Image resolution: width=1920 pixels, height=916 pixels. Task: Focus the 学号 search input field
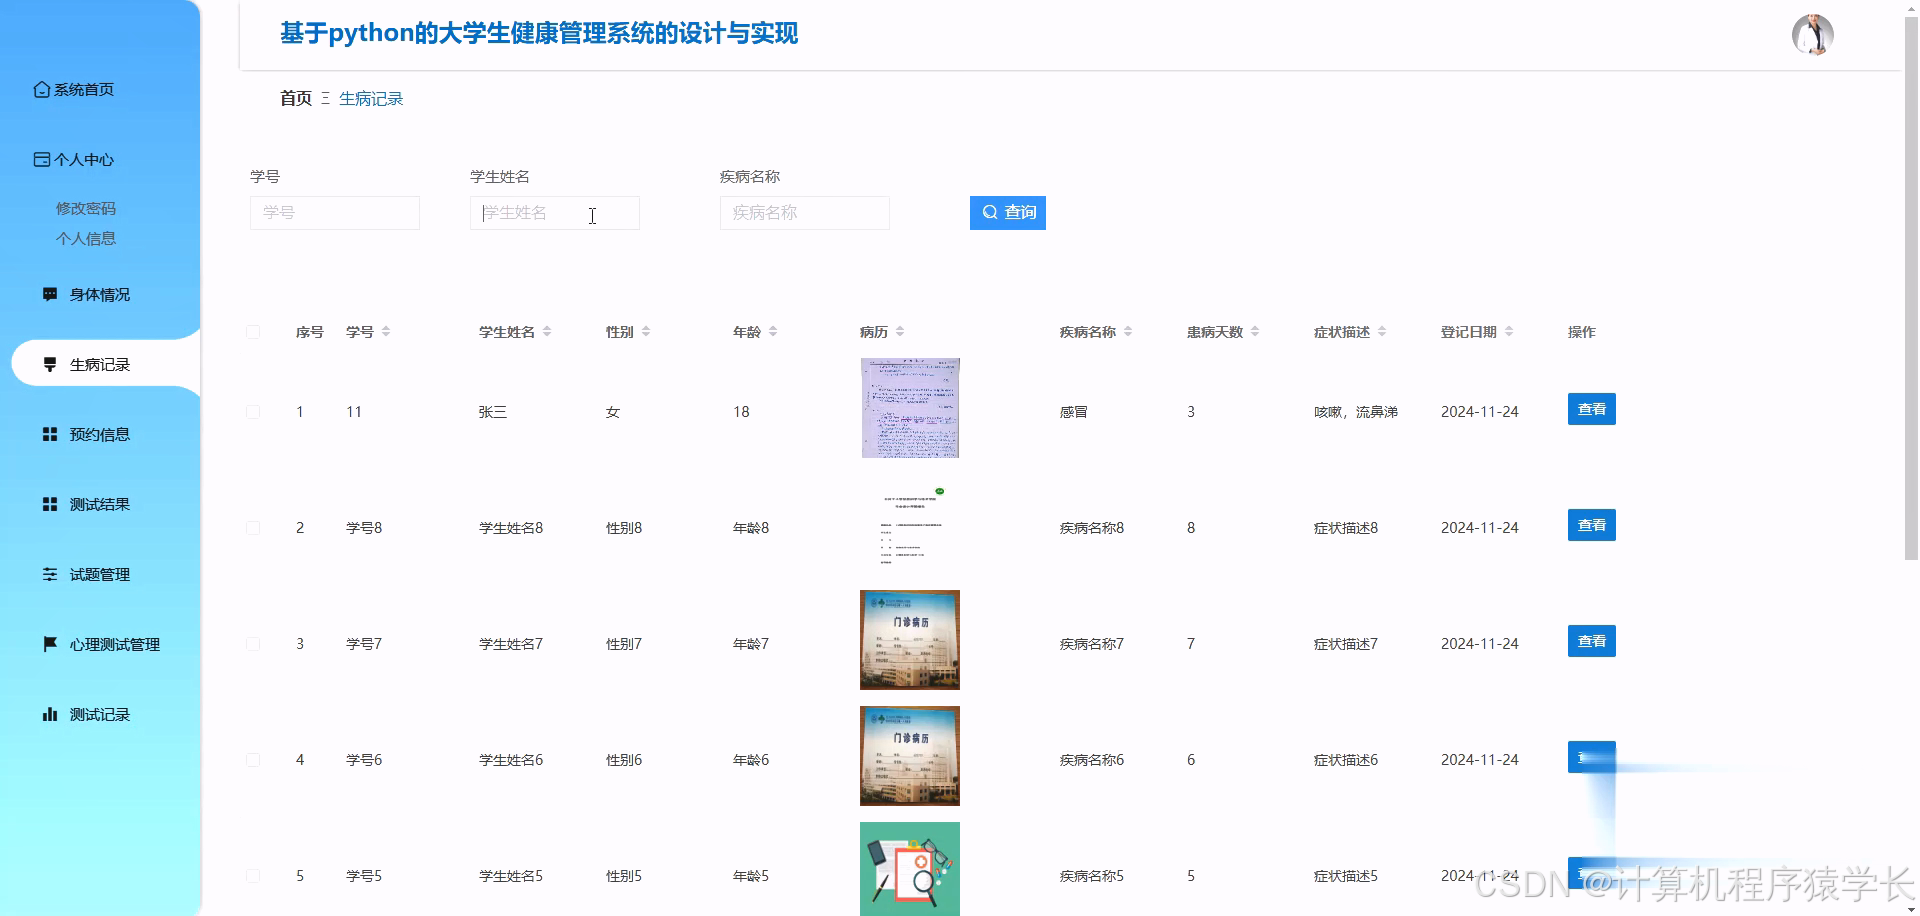click(335, 213)
